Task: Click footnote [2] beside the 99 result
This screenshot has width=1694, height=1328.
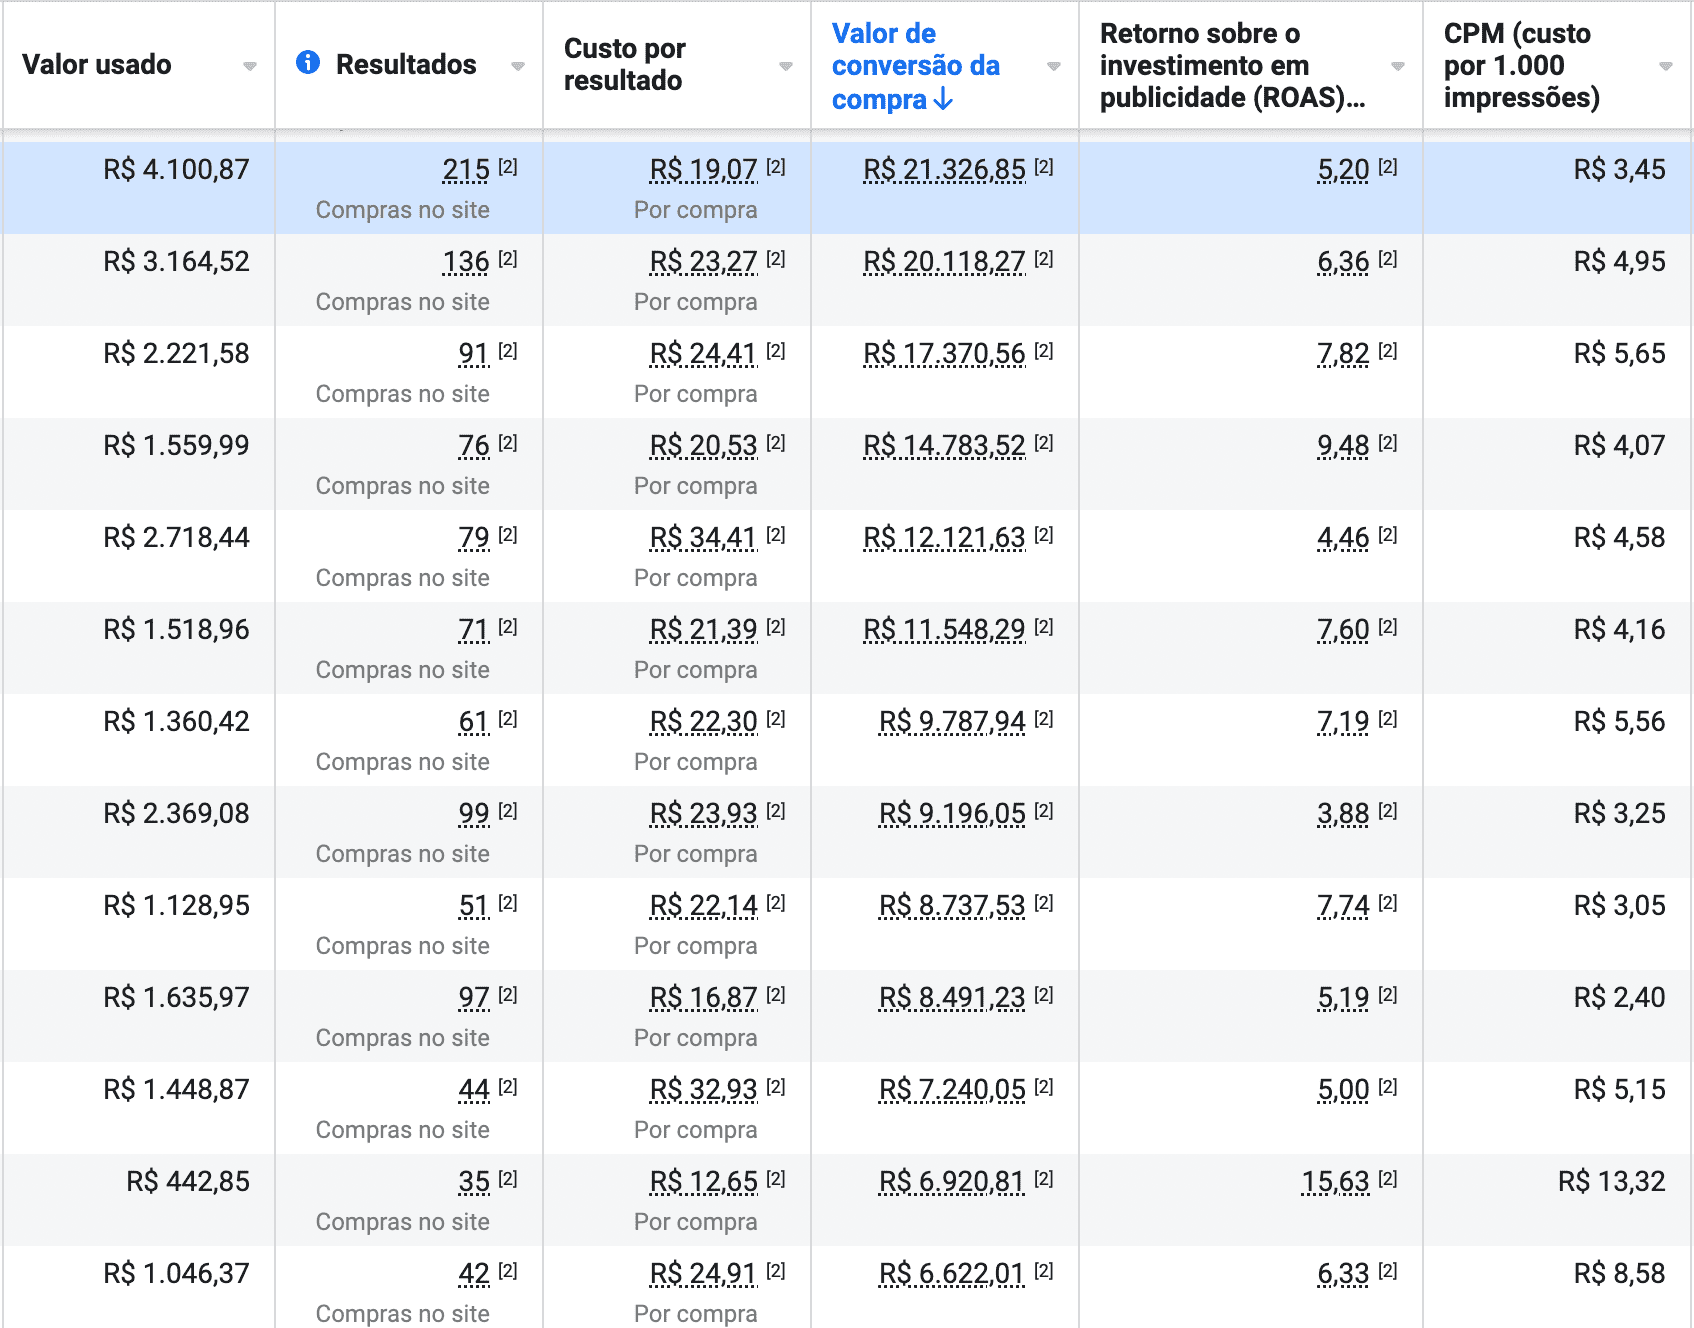Action: 508,811
